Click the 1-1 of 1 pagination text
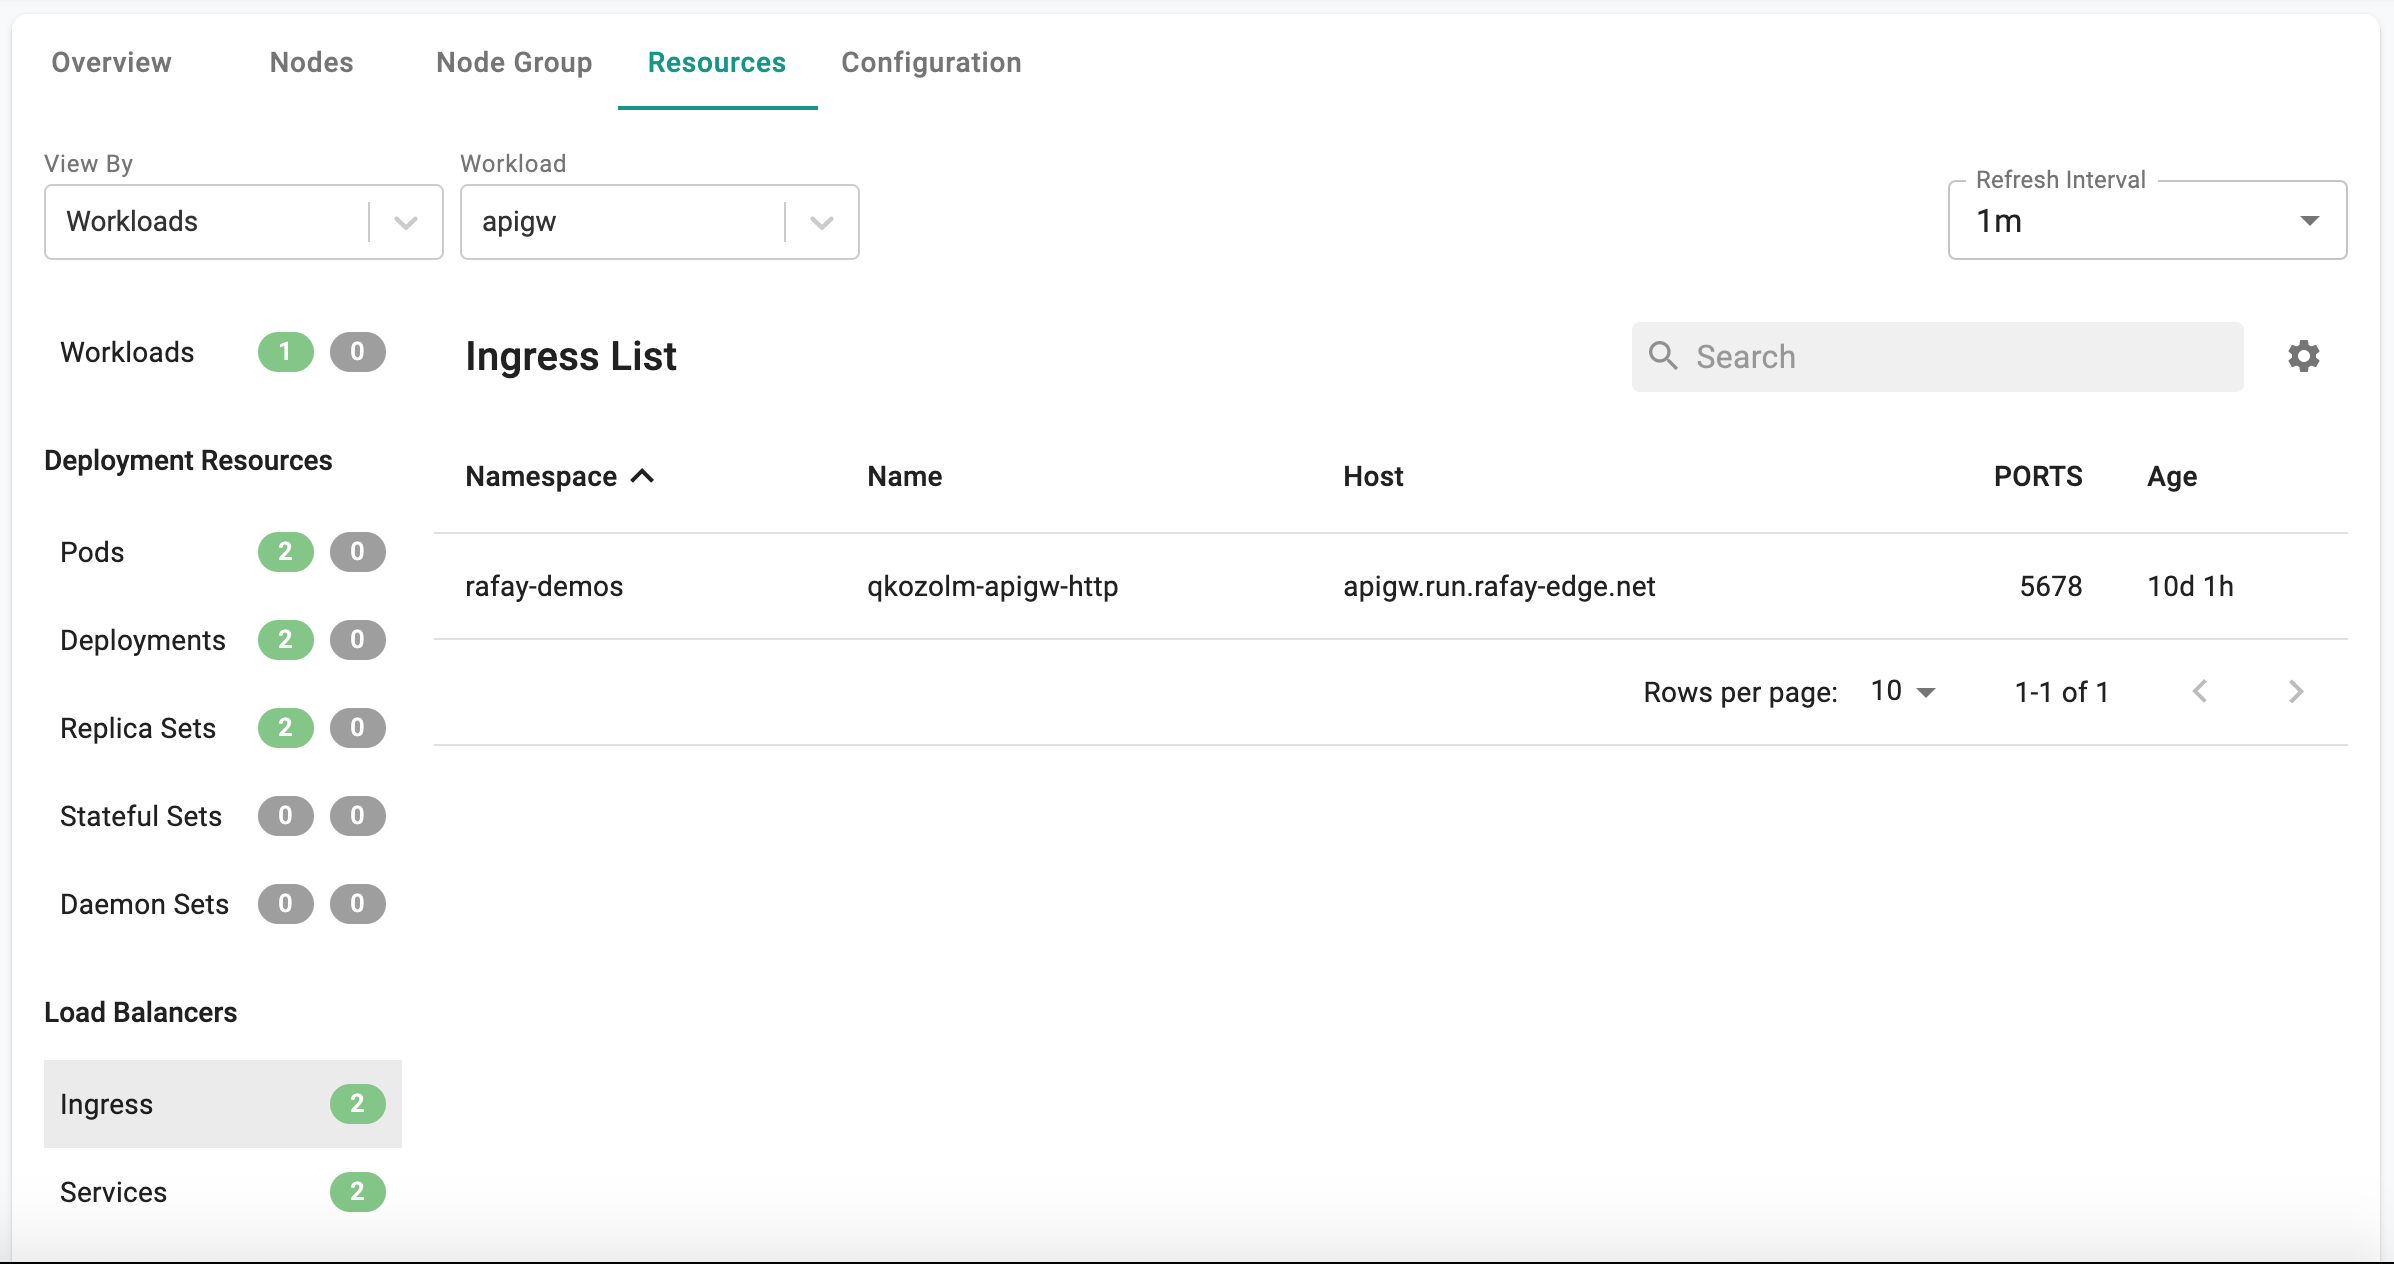This screenshot has height=1264, width=2394. 2062,691
